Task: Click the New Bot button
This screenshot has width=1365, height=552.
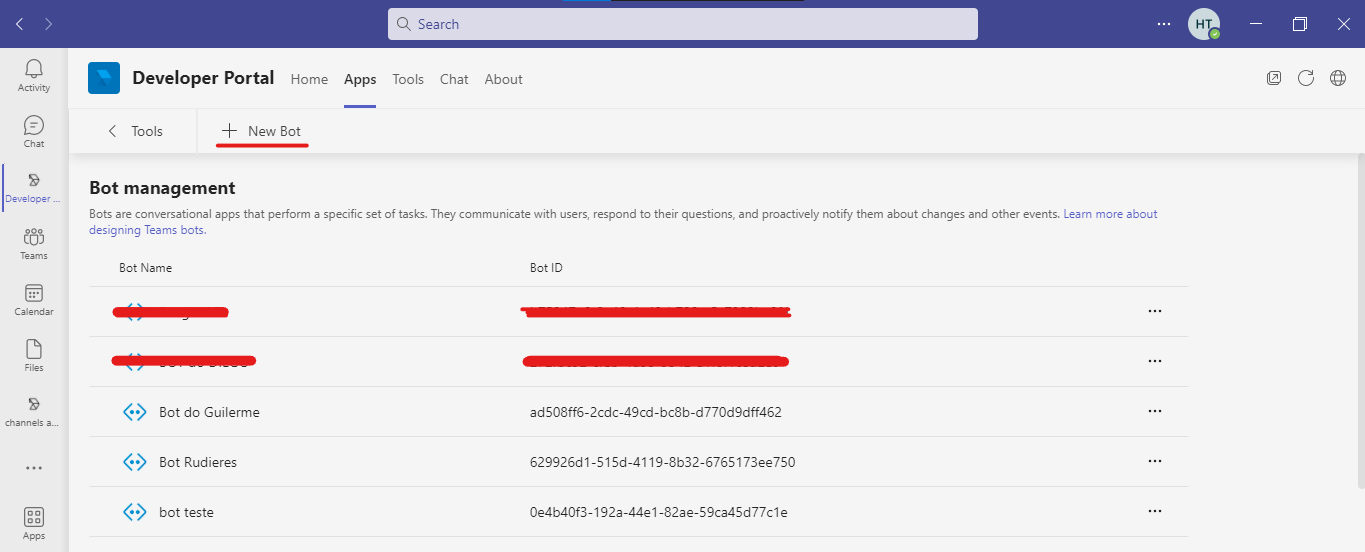Action: [x=262, y=131]
